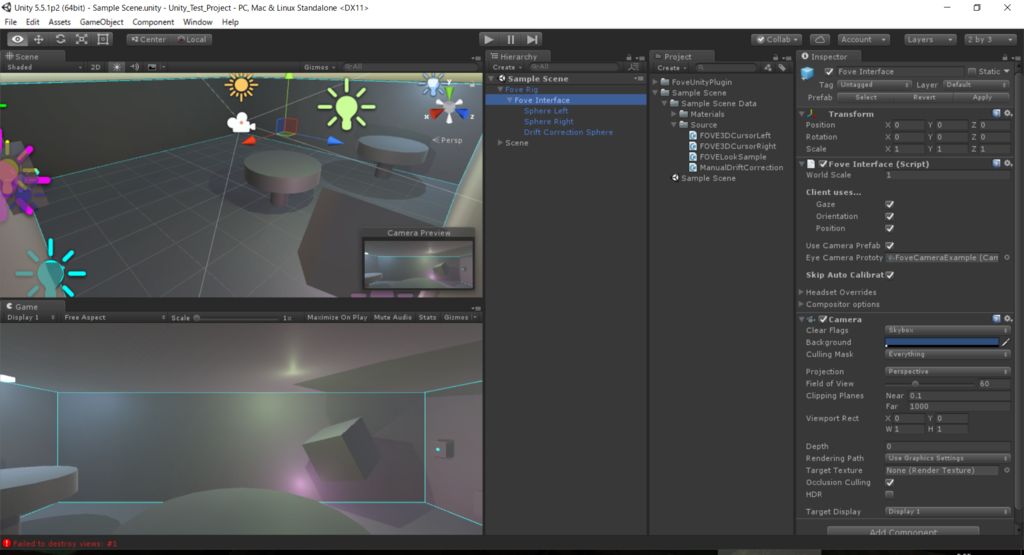Open the GameObject menu
1024x555 pixels.
[x=101, y=22]
